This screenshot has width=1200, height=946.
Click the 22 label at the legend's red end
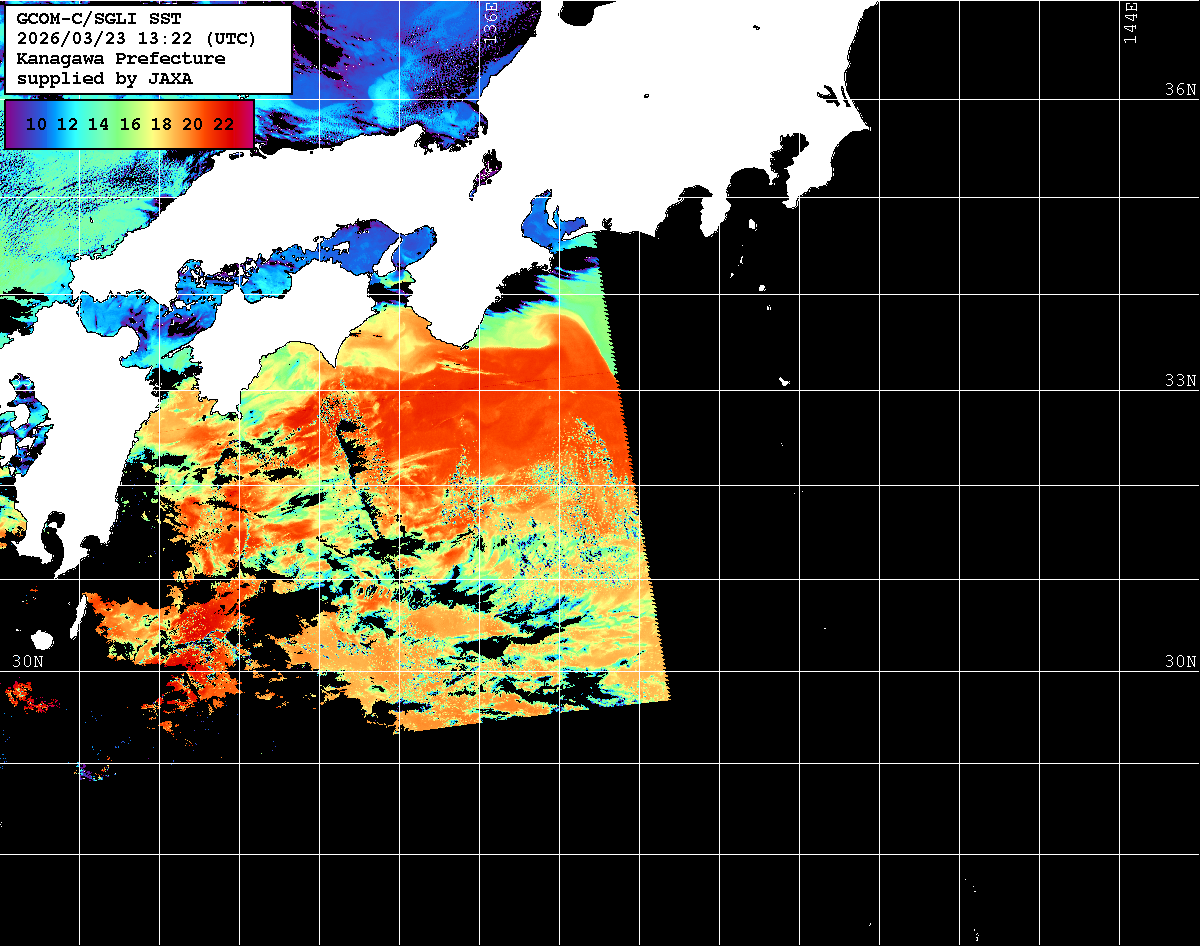pyautogui.click(x=223, y=125)
